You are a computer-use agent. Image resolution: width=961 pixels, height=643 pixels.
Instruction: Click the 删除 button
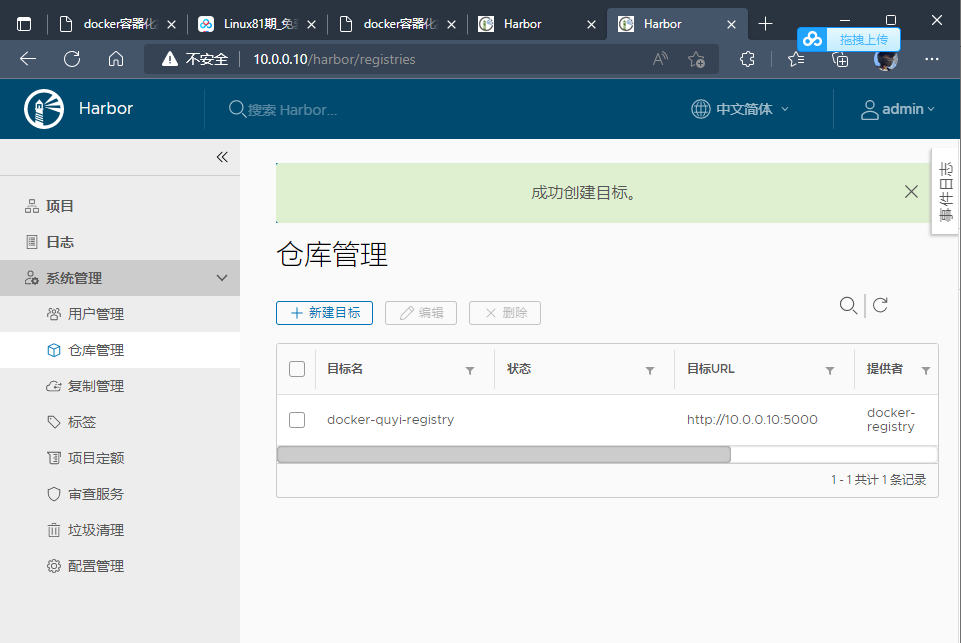click(504, 313)
